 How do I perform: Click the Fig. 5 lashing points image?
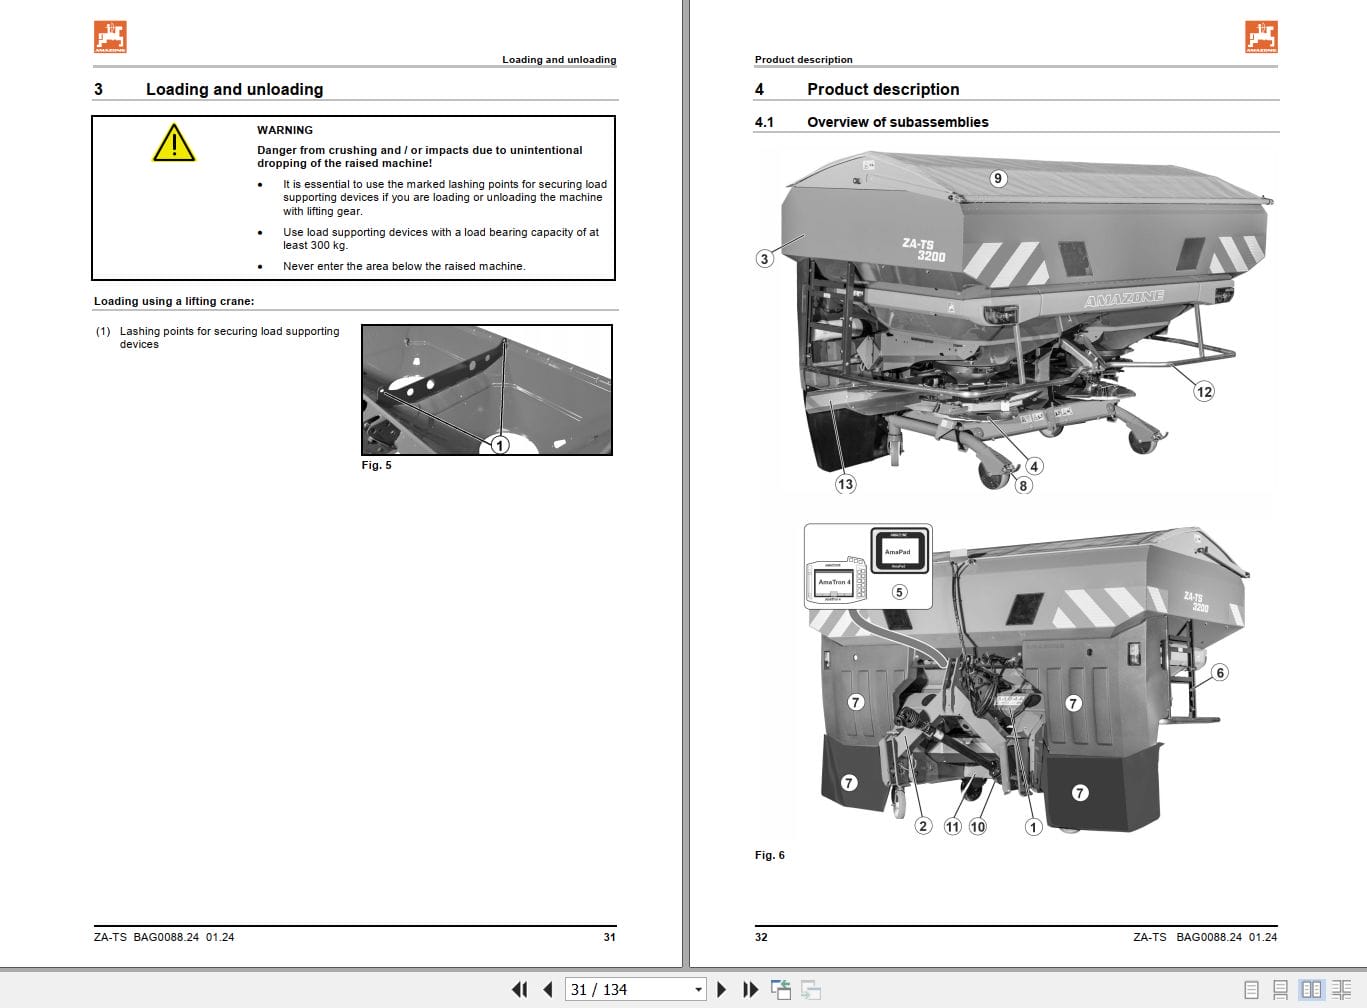tap(487, 390)
